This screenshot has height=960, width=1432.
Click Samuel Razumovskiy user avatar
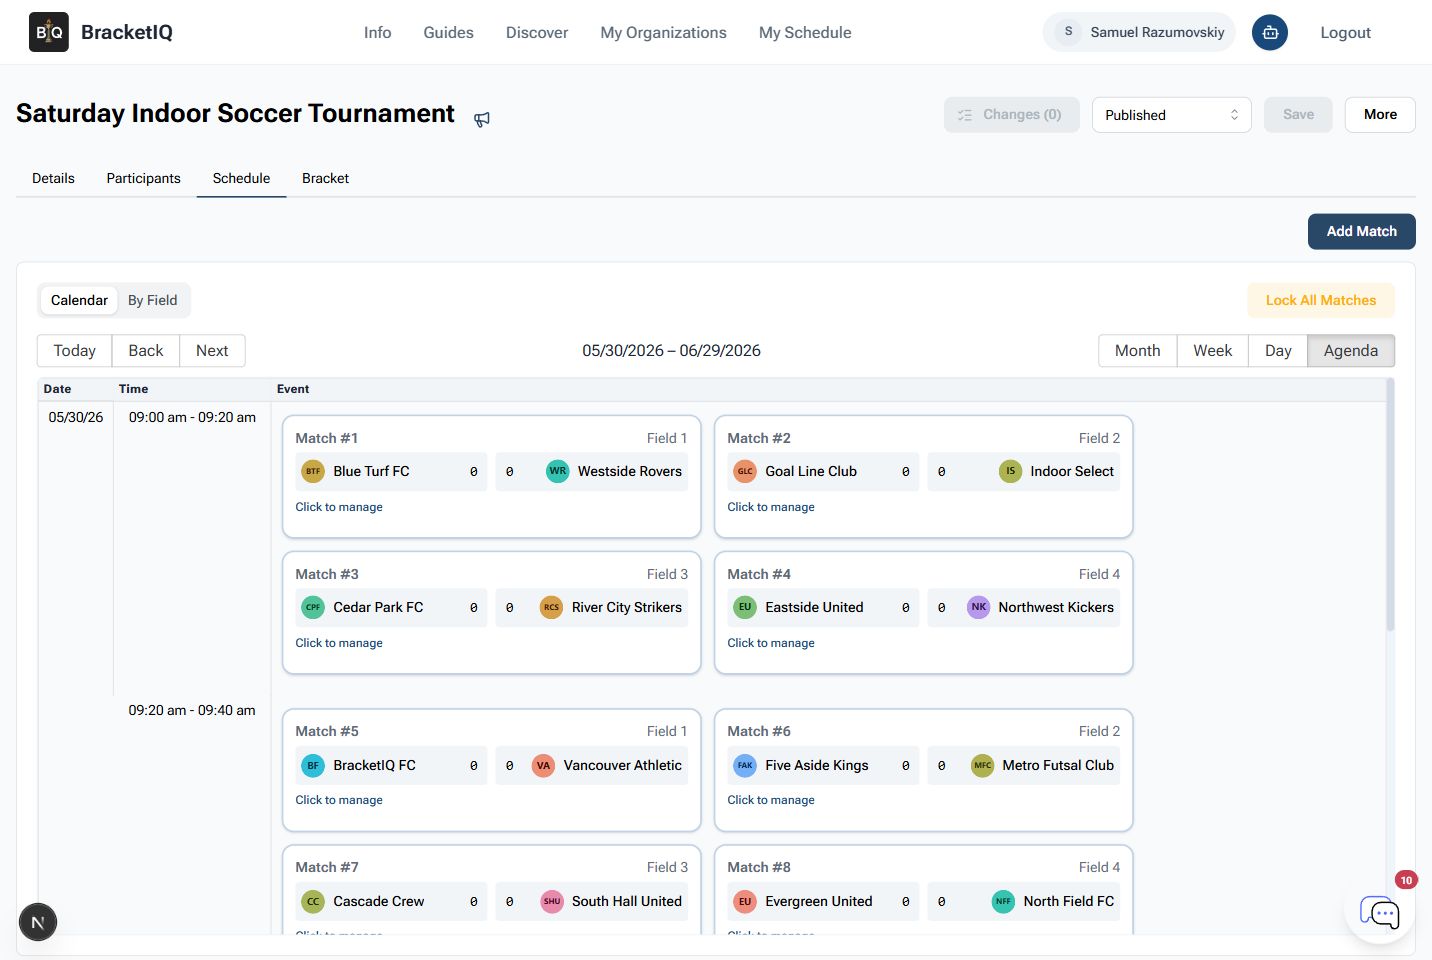coord(1068,32)
